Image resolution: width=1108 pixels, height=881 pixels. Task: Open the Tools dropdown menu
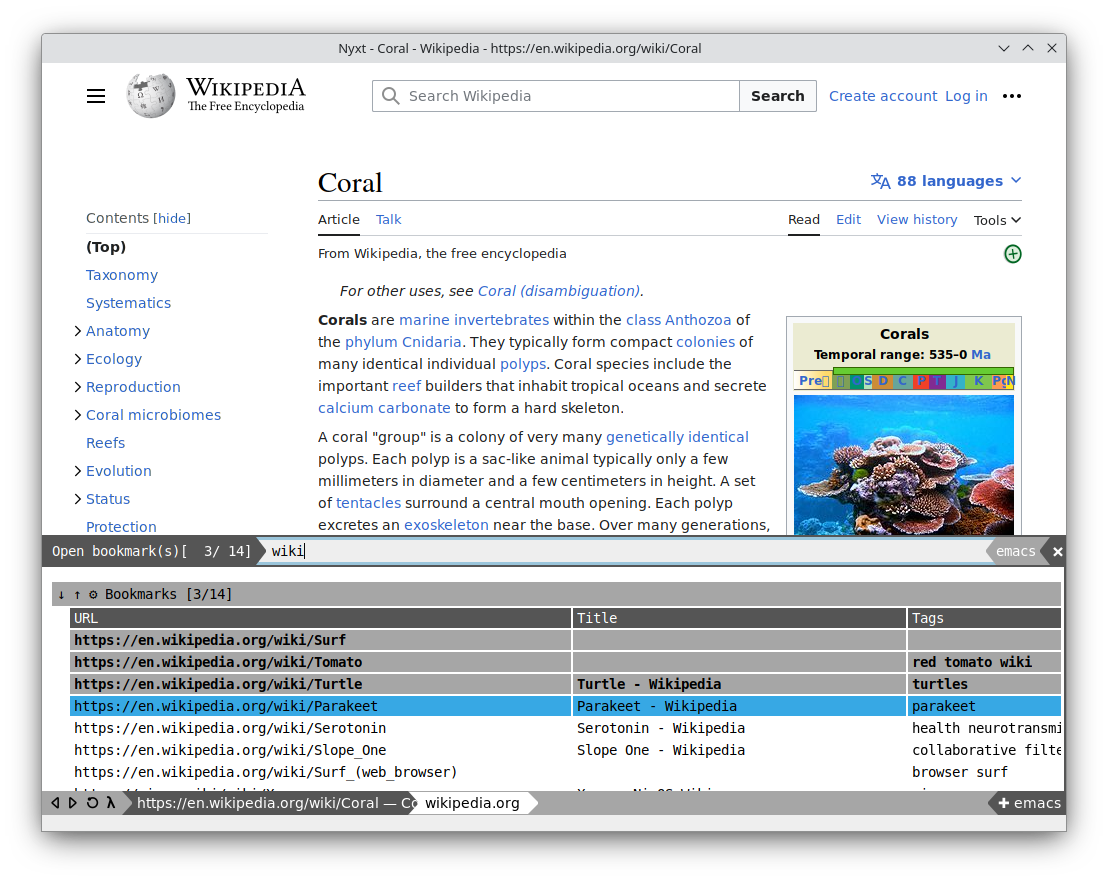997,220
